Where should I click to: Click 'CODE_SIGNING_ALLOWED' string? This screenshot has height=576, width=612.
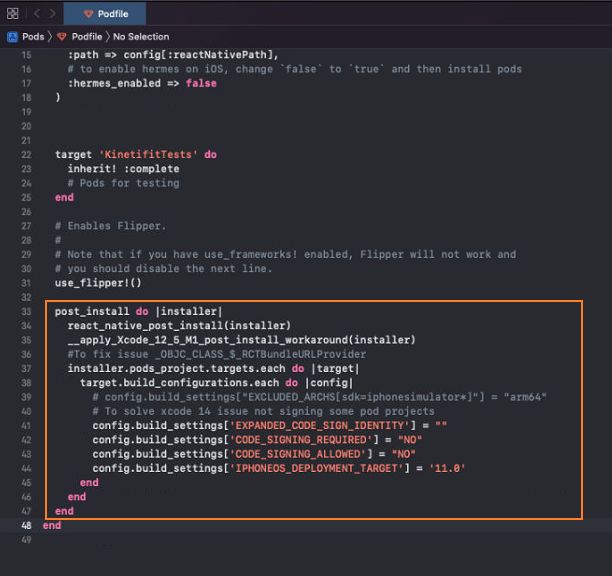coord(298,454)
